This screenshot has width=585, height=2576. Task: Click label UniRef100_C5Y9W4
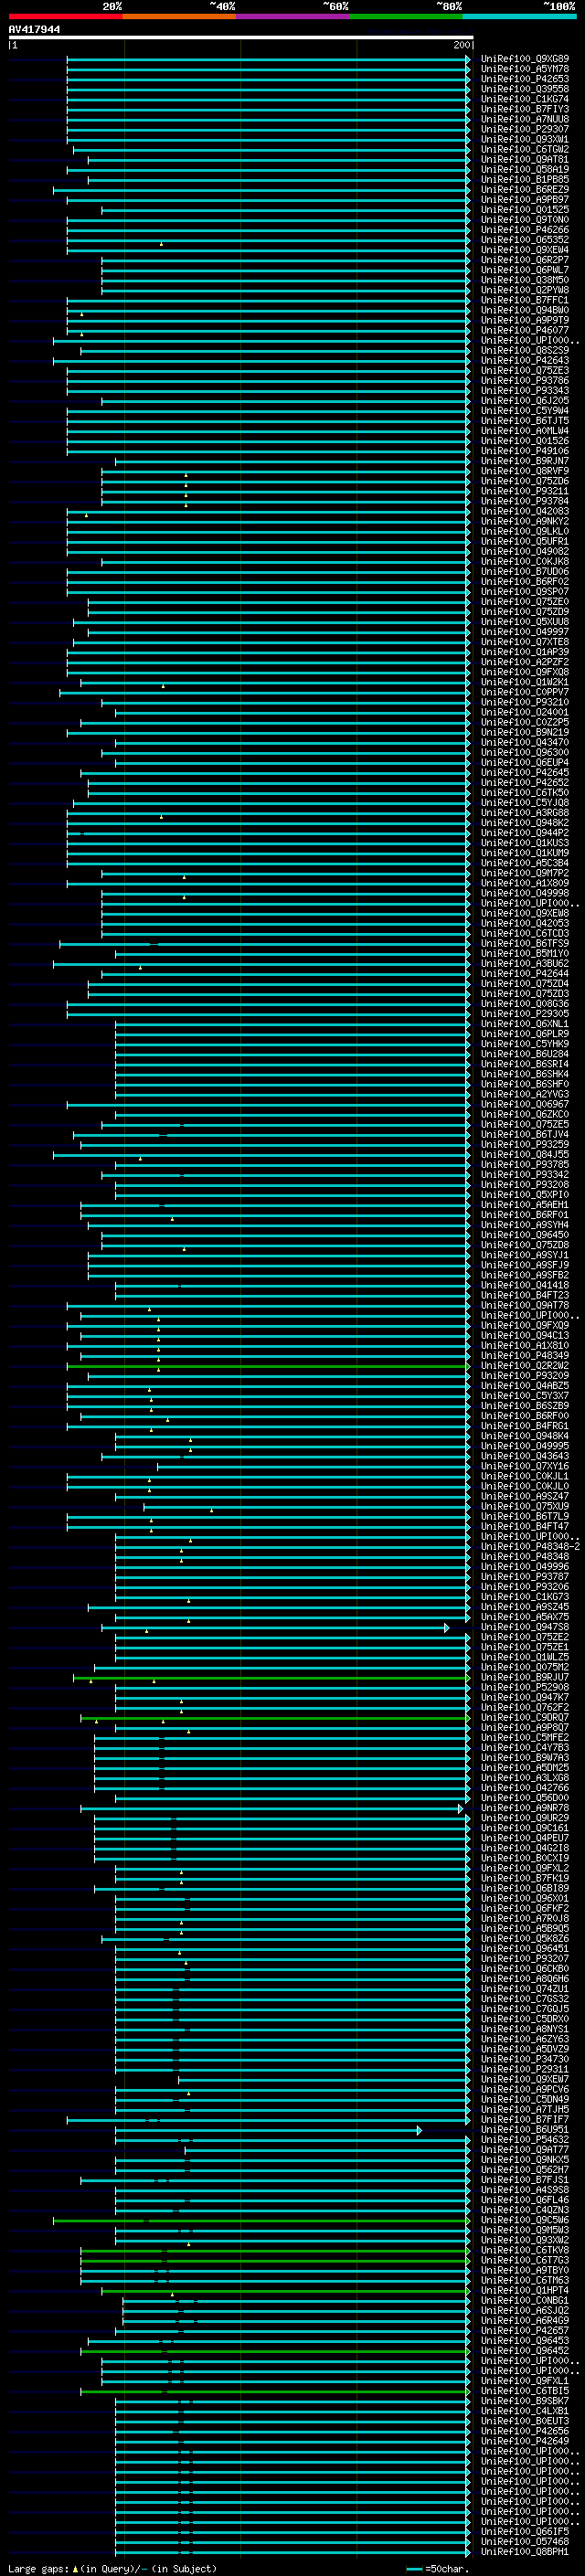coord(525,411)
